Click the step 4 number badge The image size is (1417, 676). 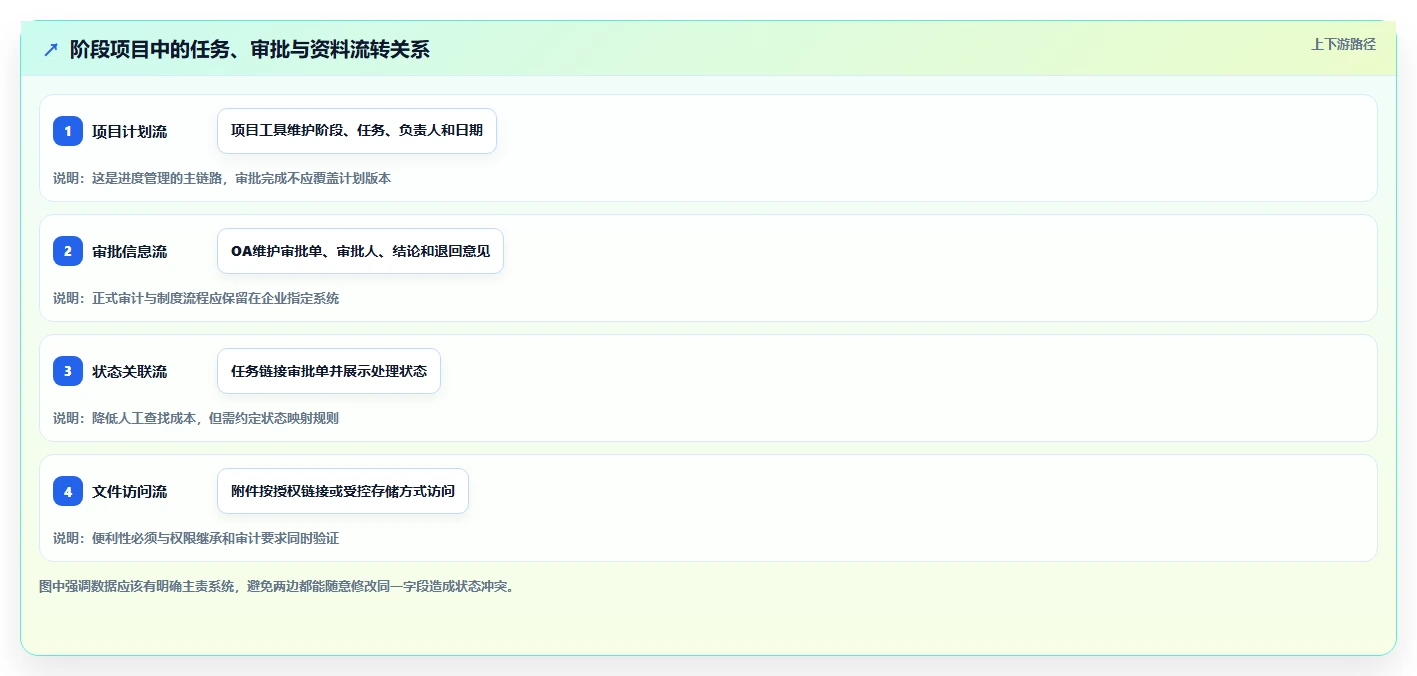68,491
